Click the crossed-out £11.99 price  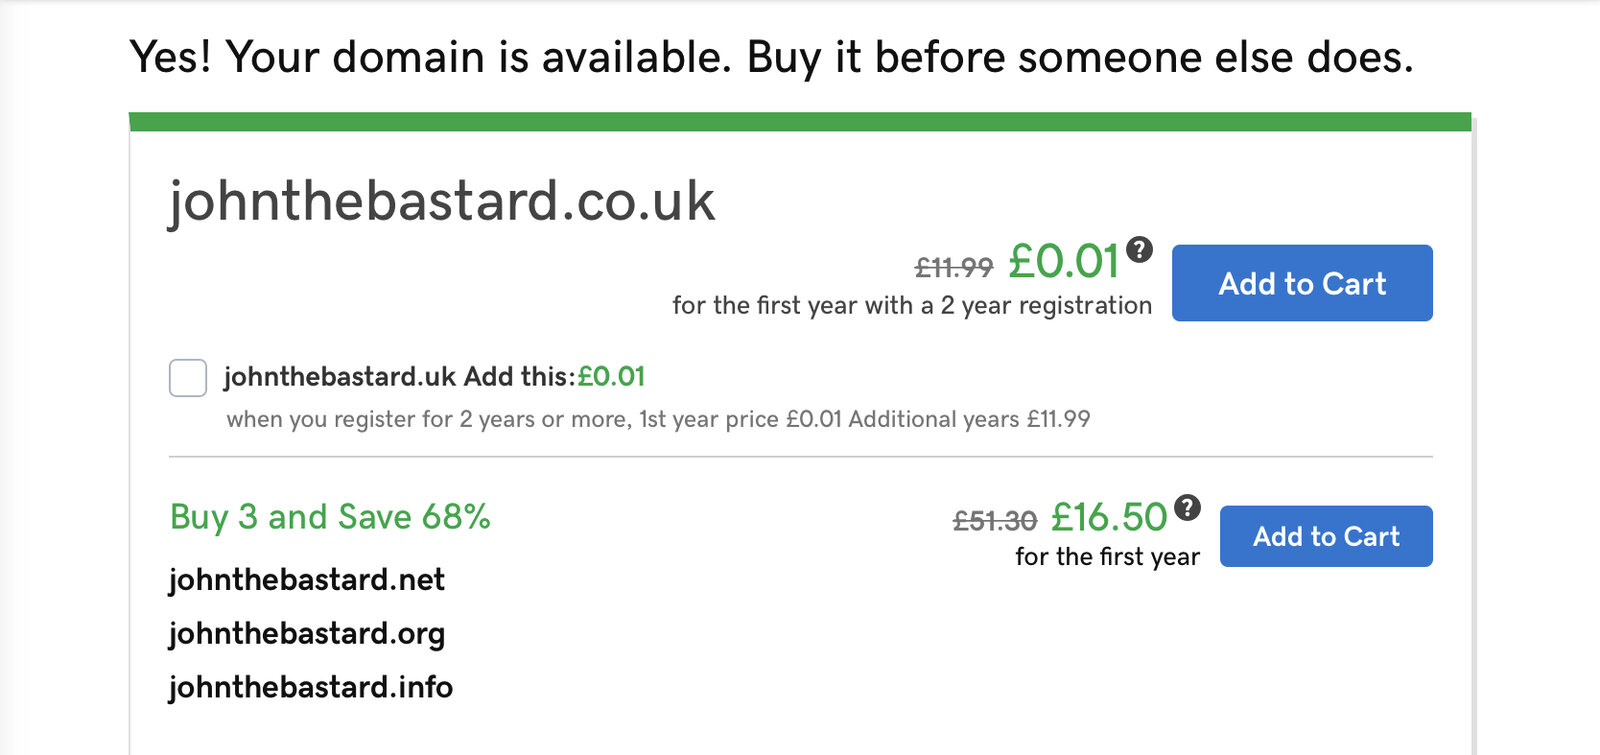coord(954,268)
